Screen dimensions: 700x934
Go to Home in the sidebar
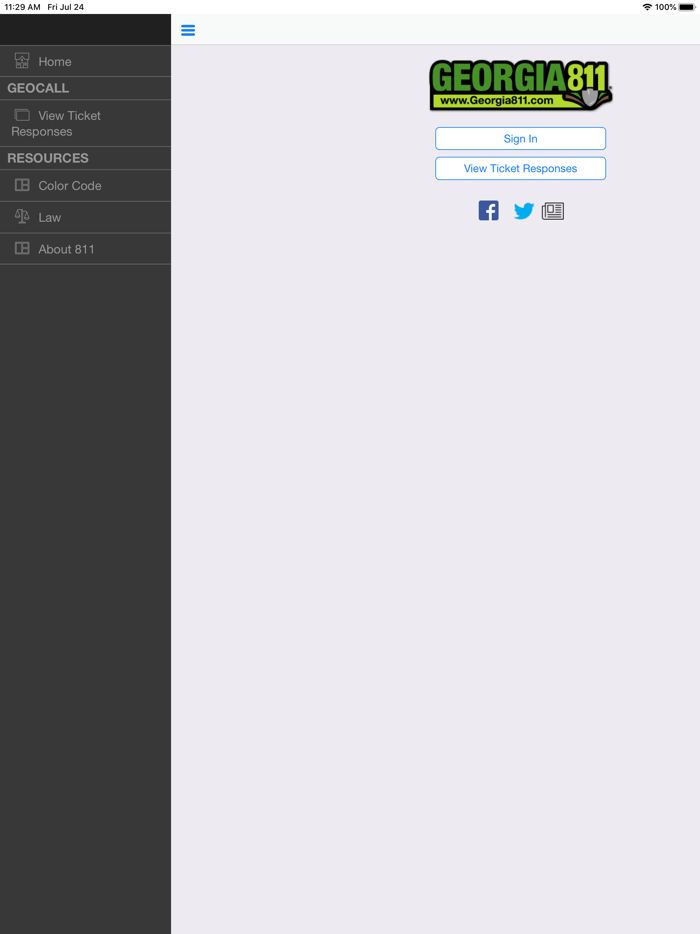pyautogui.click(x=85, y=61)
